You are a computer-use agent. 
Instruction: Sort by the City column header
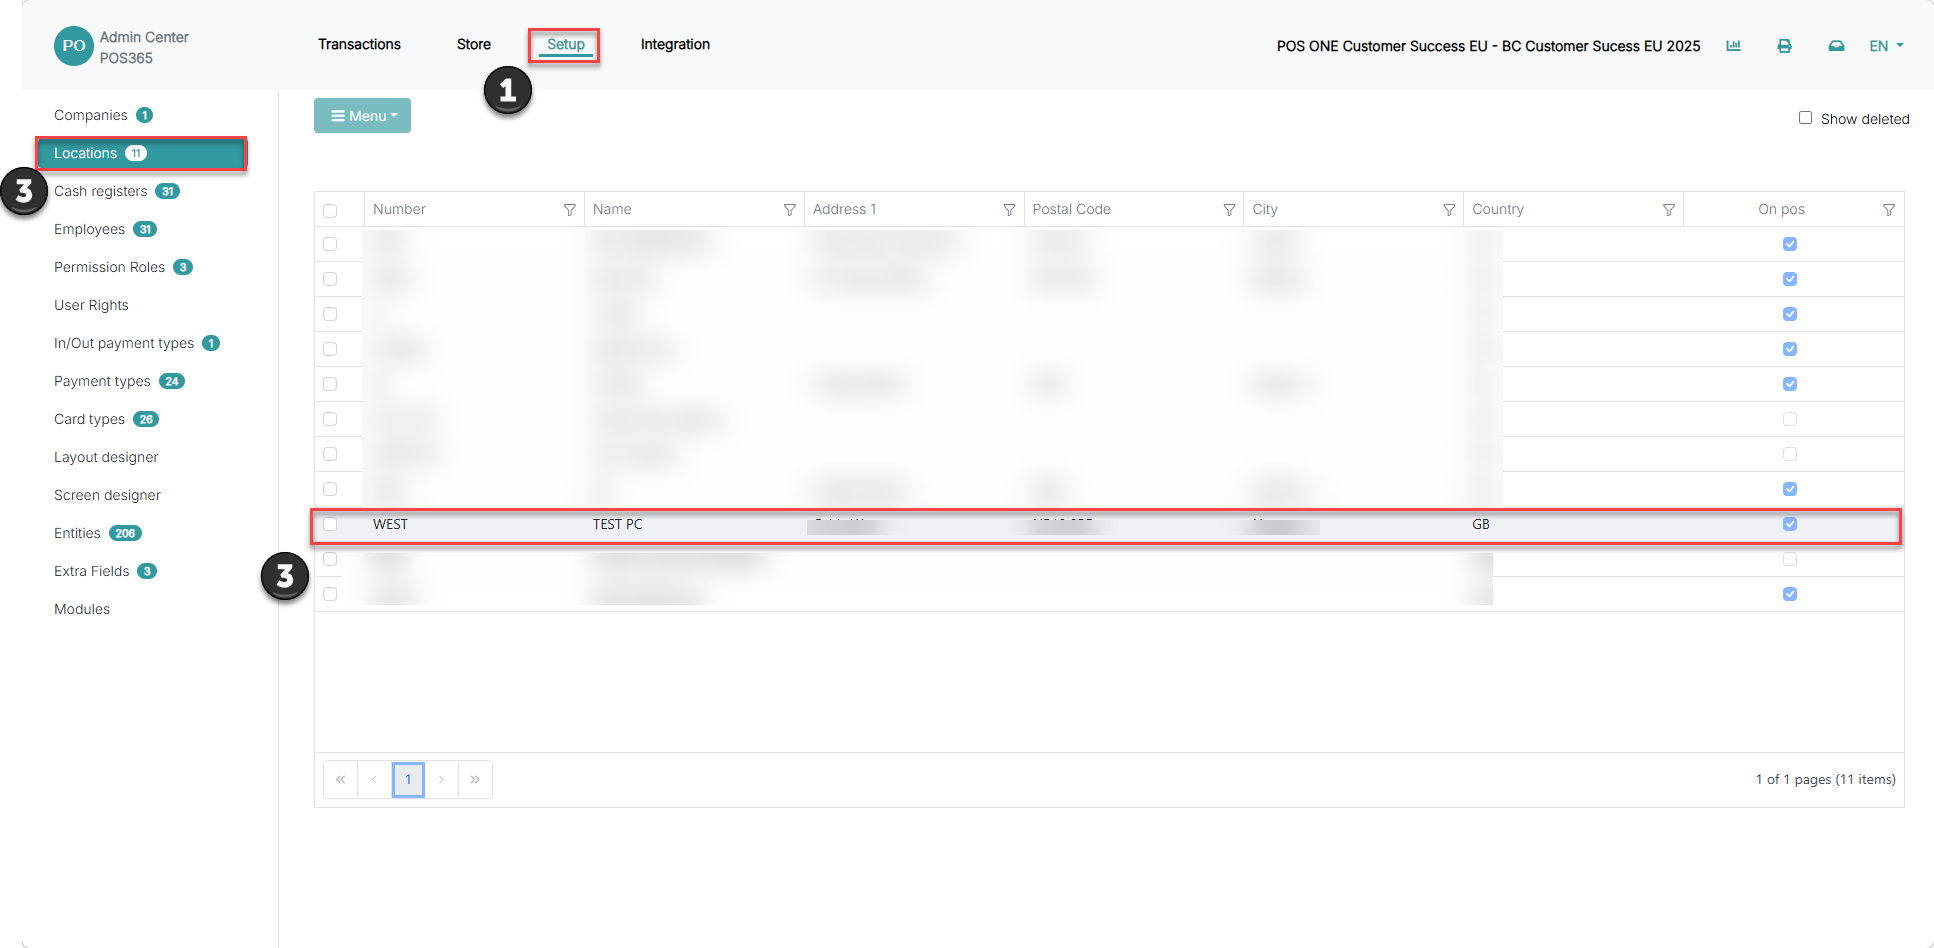(1265, 209)
